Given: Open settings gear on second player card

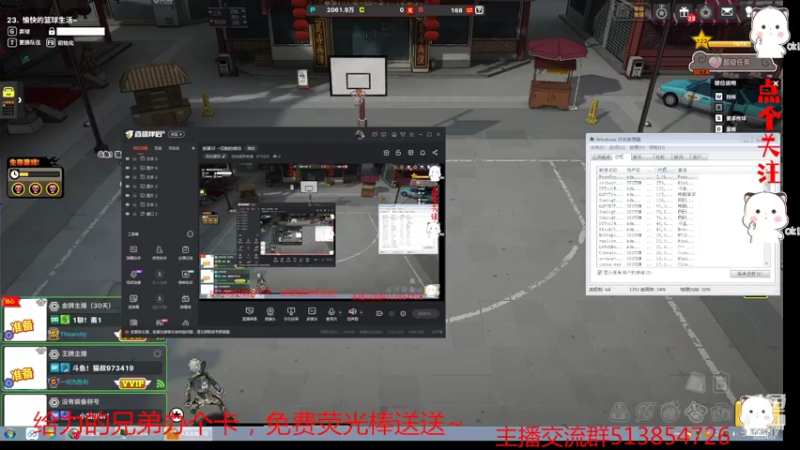Looking at the screenshot, I should coord(157,353).
